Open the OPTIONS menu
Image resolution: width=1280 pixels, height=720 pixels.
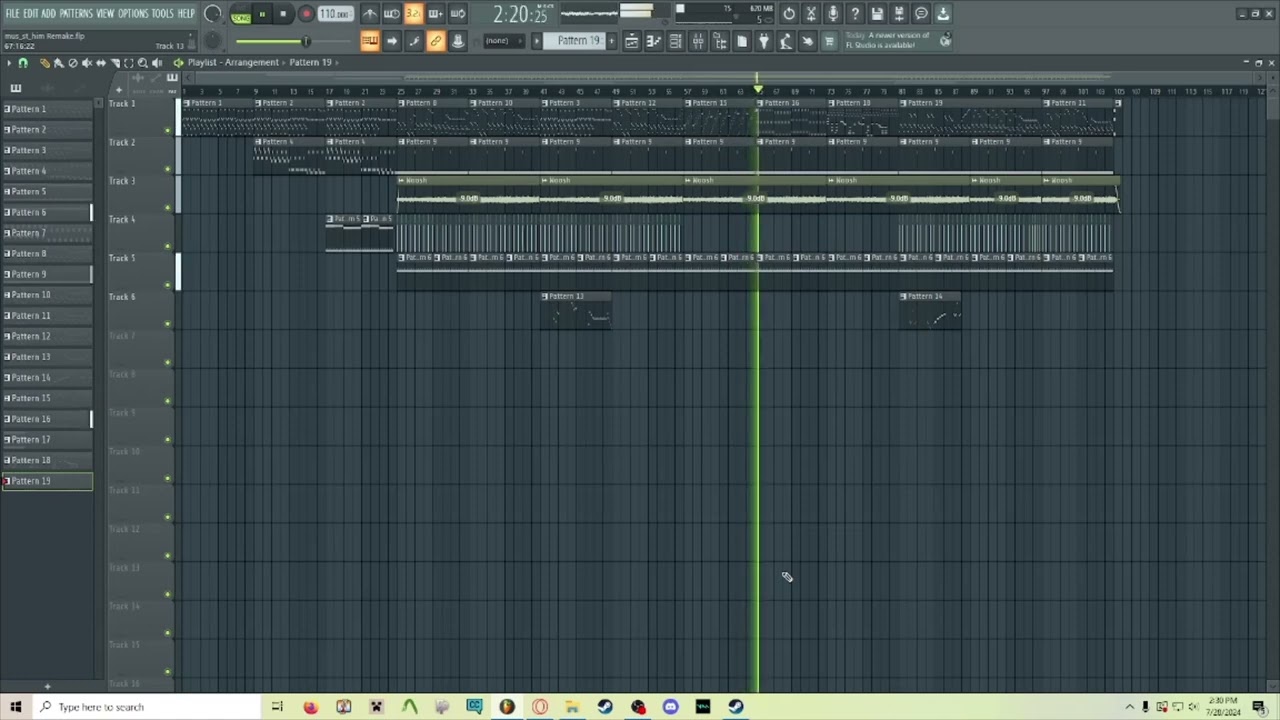(133, 14)
